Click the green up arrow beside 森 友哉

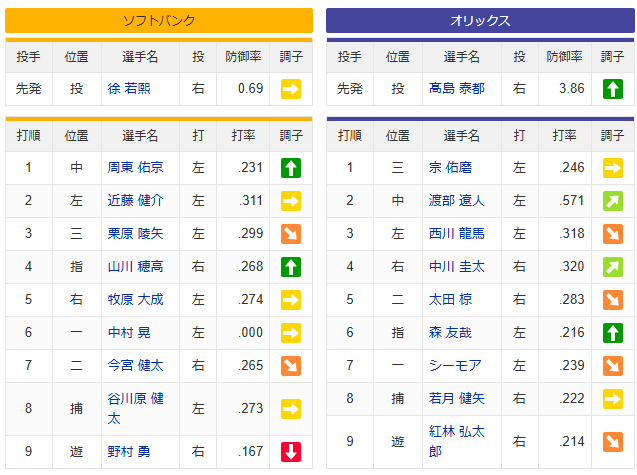click(x=613, y=332)
